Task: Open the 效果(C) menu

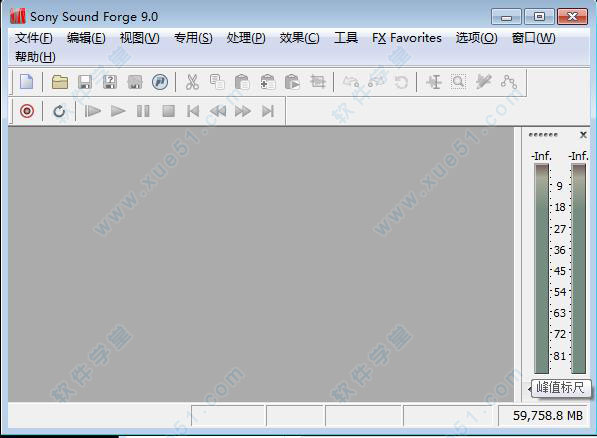Action: 299,38
